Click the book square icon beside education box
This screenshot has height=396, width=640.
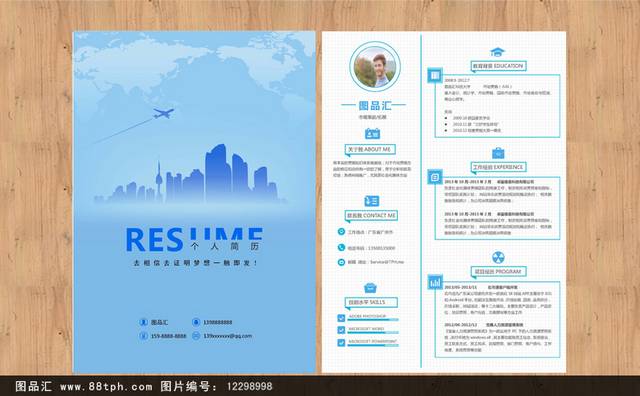[435, 76]
